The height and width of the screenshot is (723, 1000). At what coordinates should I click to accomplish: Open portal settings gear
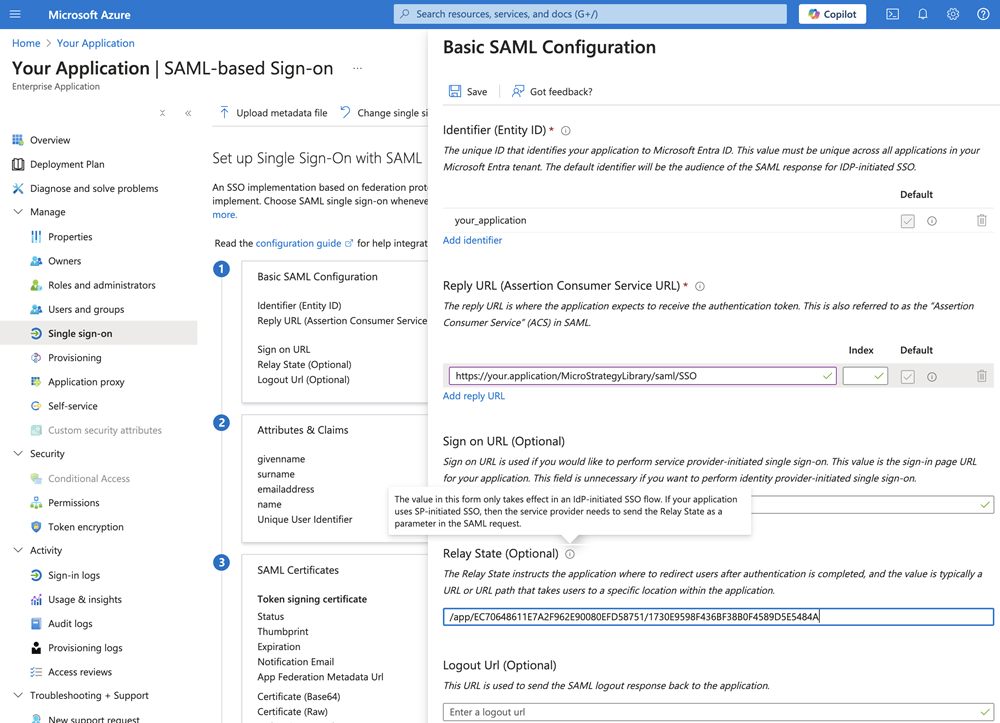953,14
